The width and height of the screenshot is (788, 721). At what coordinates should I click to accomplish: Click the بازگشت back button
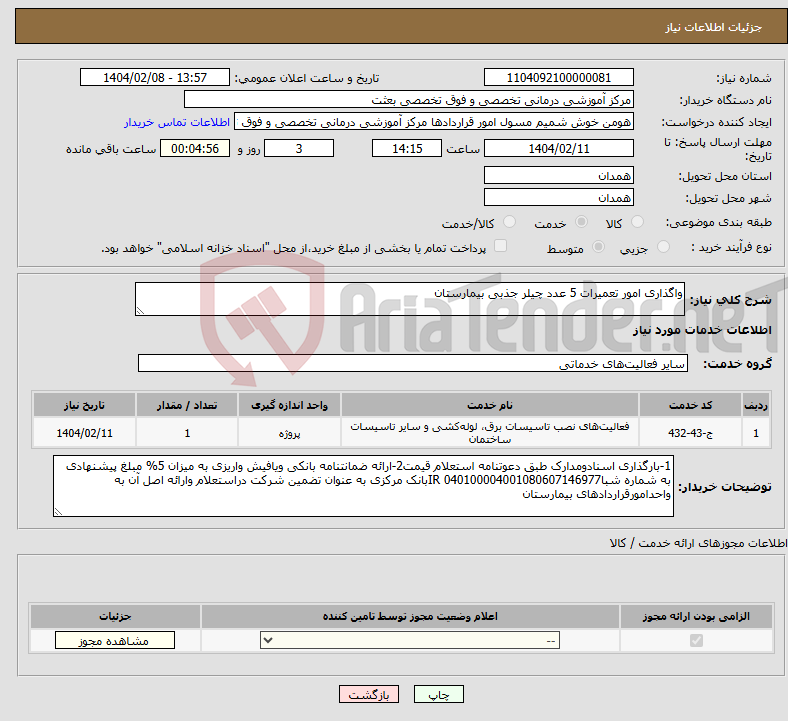point(369,694)
